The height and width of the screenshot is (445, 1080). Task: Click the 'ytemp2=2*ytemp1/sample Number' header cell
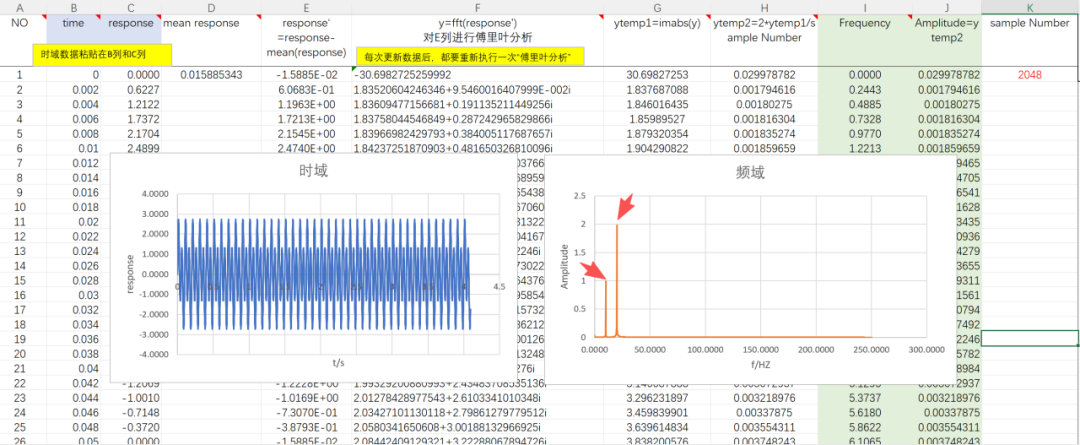[765, 41]
